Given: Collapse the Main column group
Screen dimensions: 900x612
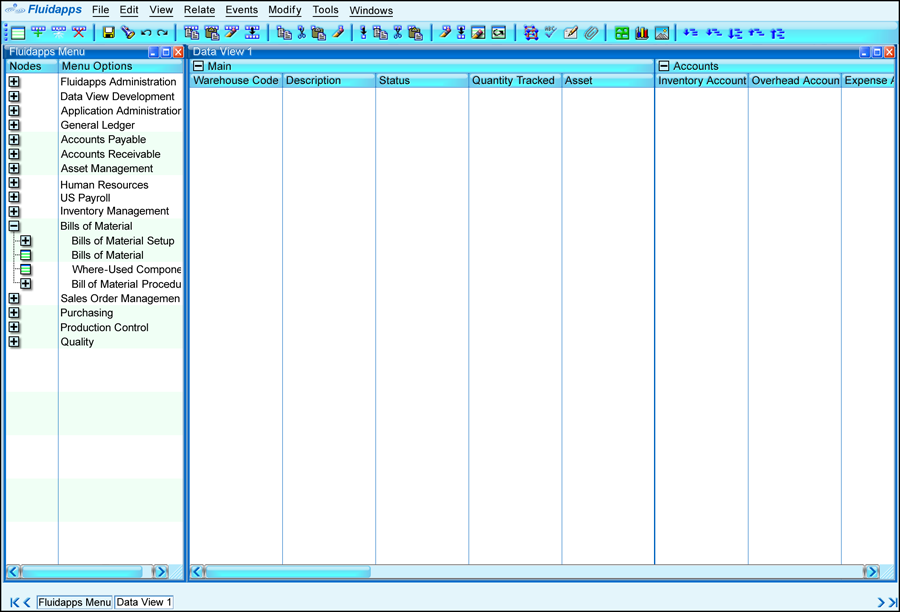Looking at the screenshot, I should [x=198, y=66].
